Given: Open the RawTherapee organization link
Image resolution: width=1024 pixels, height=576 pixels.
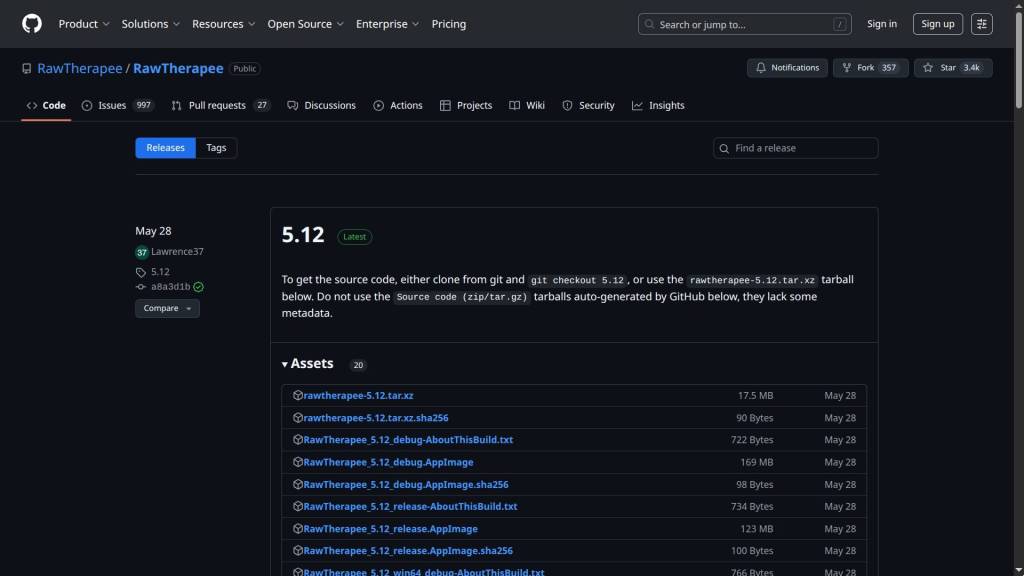Looking at the screenshot, I should 80,69.
